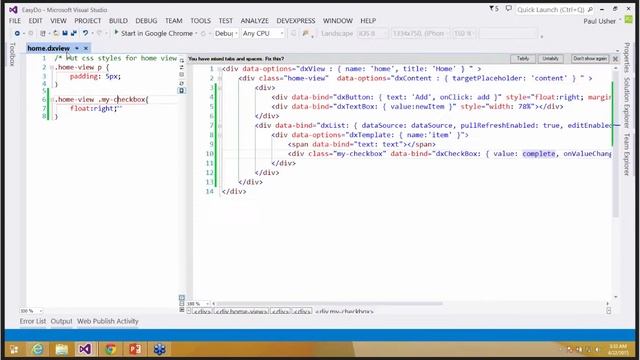The height and width of the screenshot is (360, 640).
Task: Click the Undo toolbar icon
Action: pyautogui.click(x=85, y=33)
